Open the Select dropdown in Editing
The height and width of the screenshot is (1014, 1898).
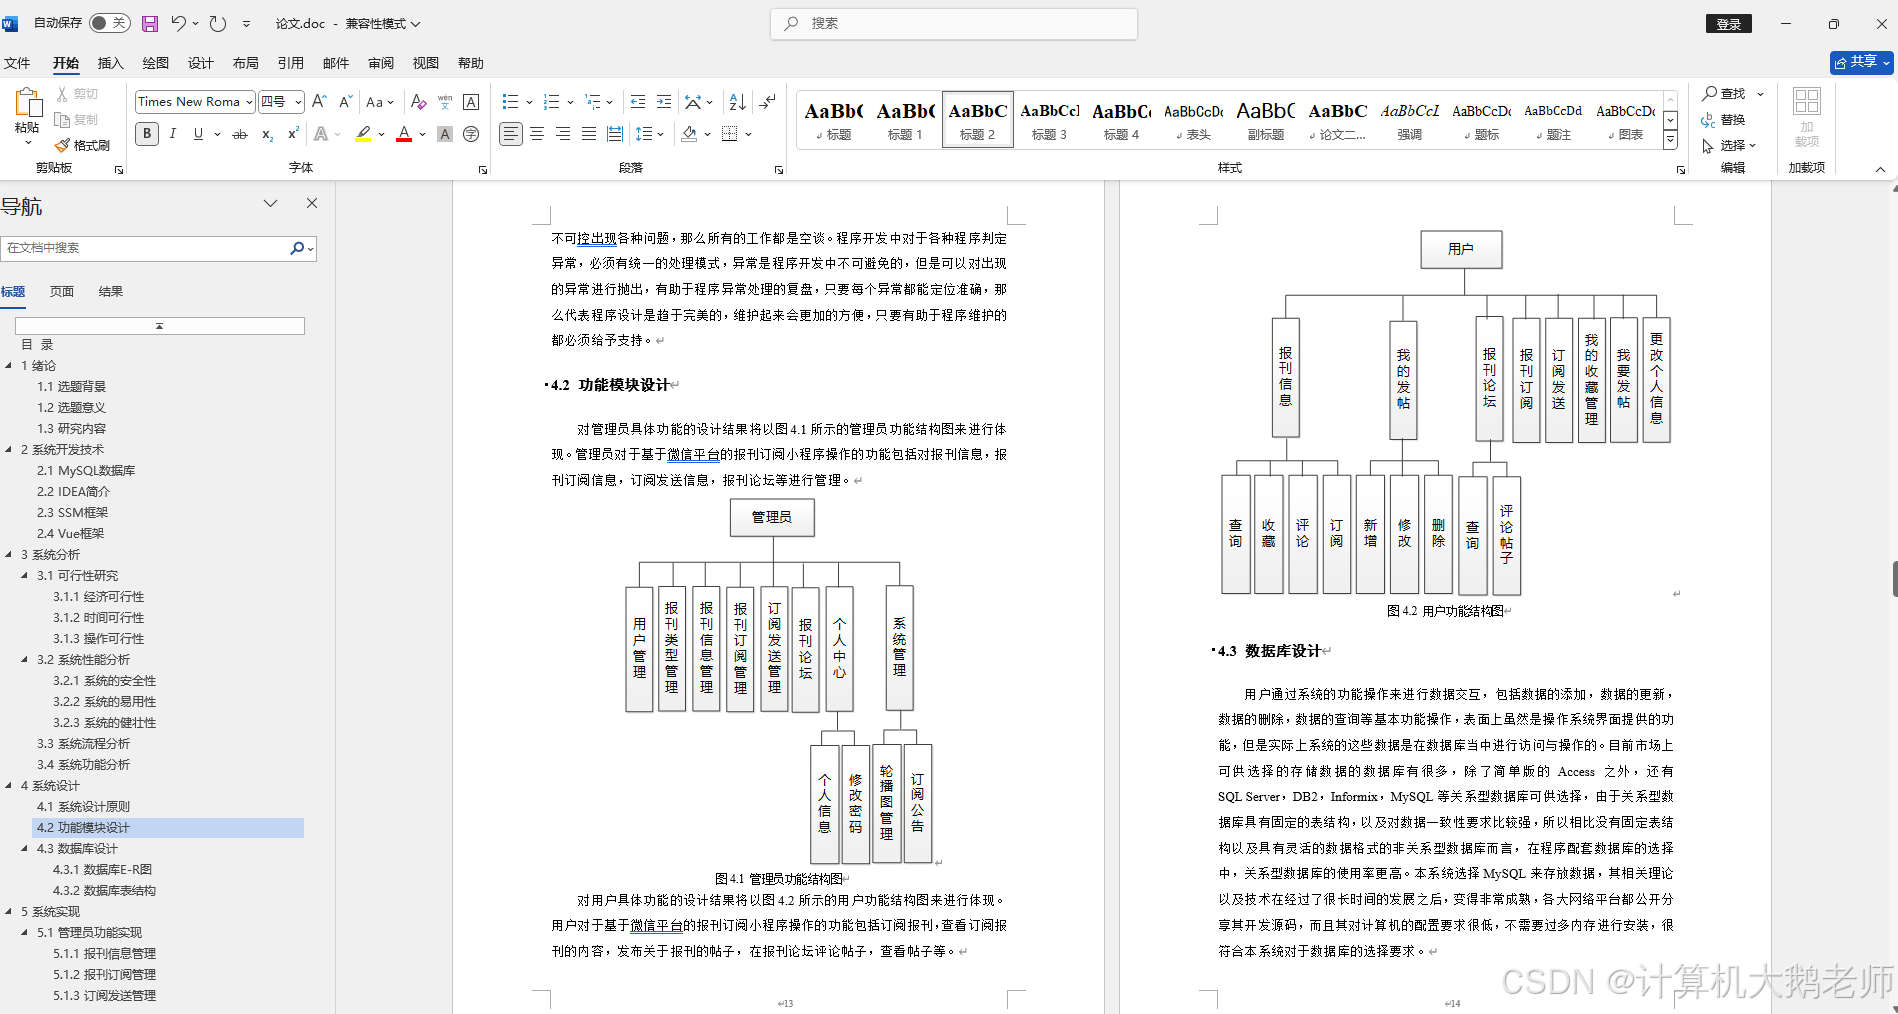[1730, 145]
